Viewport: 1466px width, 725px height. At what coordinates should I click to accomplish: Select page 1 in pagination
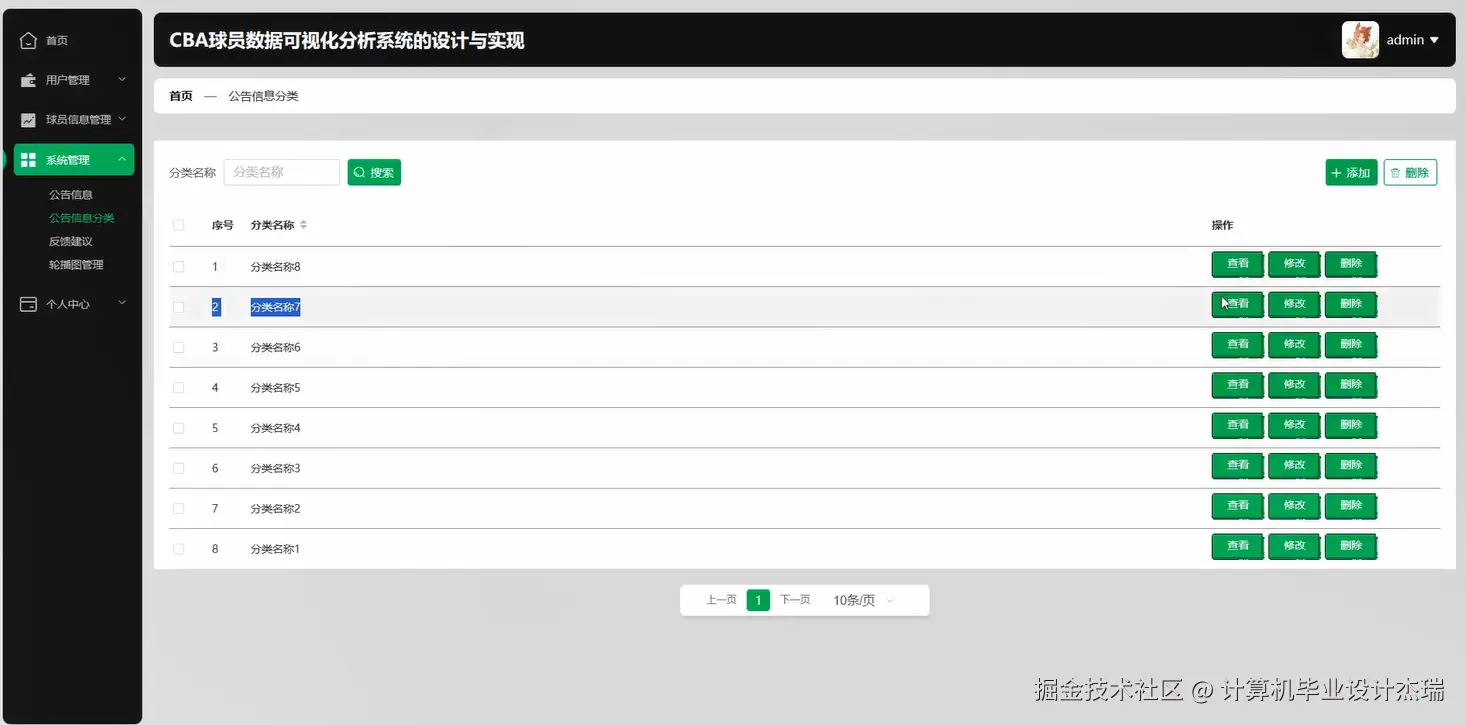758,601
